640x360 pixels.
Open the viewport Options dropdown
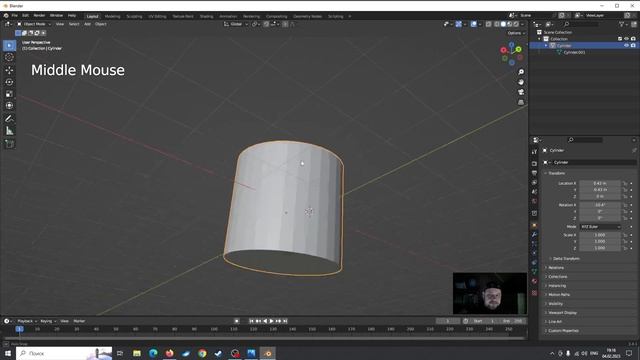click(516, 33)
